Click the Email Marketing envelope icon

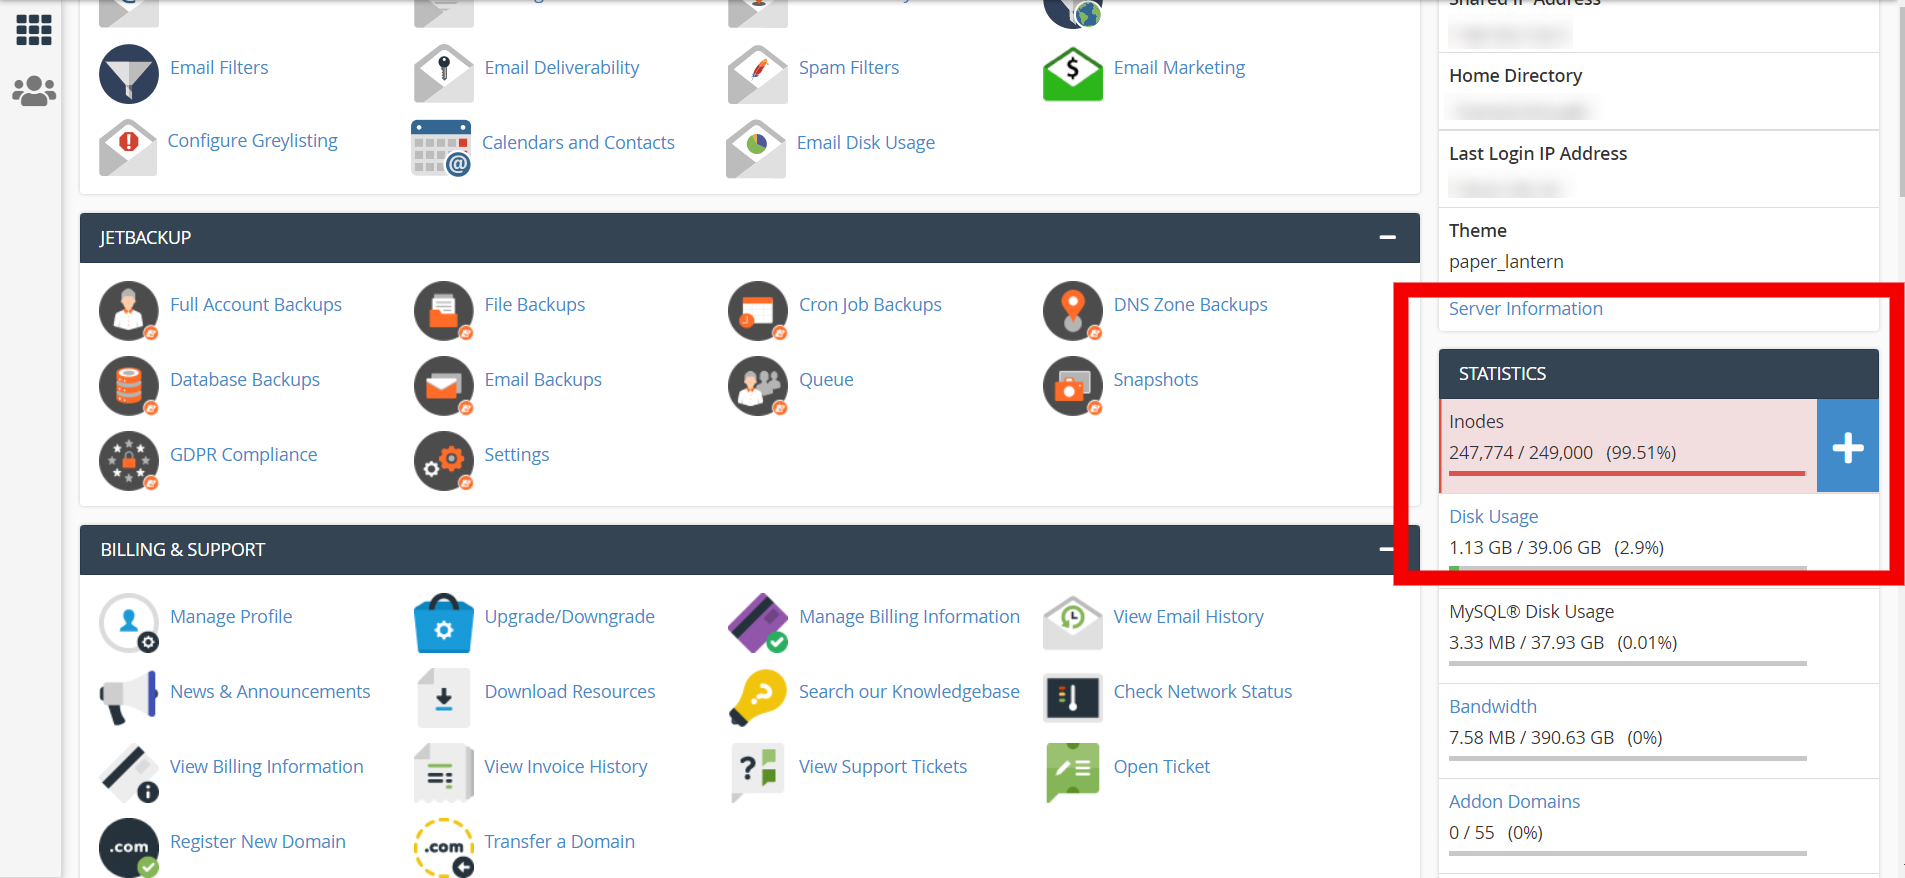pos(1072,74)
